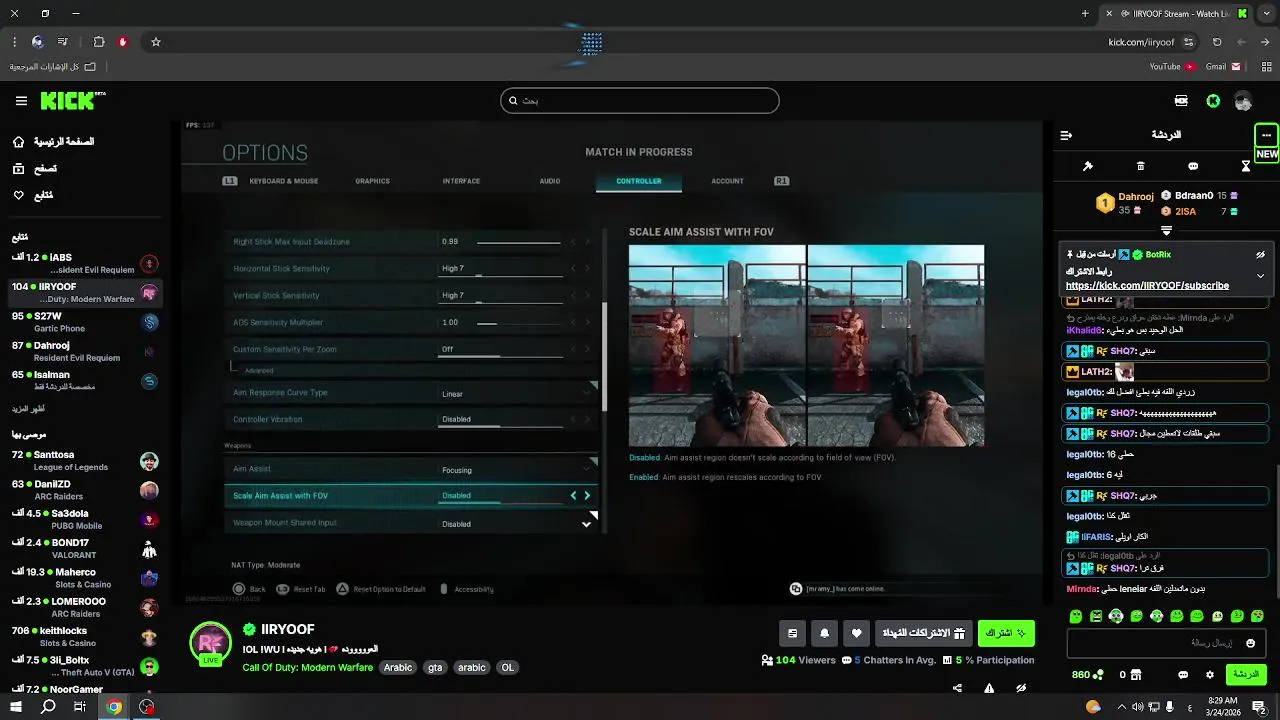Open the Following sidebar item with heart icon
Screen dimensions: 1280x720
[33, 195]
